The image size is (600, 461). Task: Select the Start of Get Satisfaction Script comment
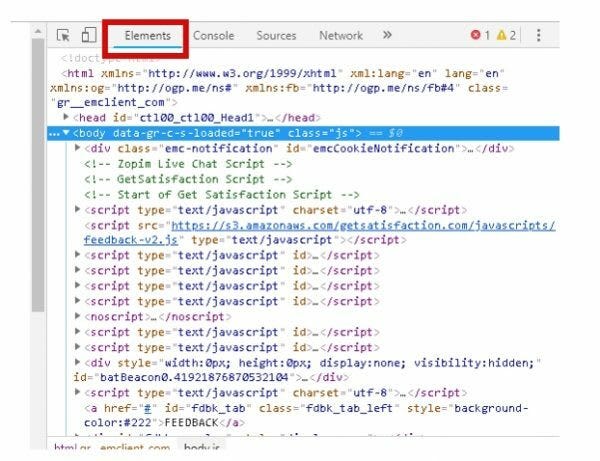click(x=222, y=195)
